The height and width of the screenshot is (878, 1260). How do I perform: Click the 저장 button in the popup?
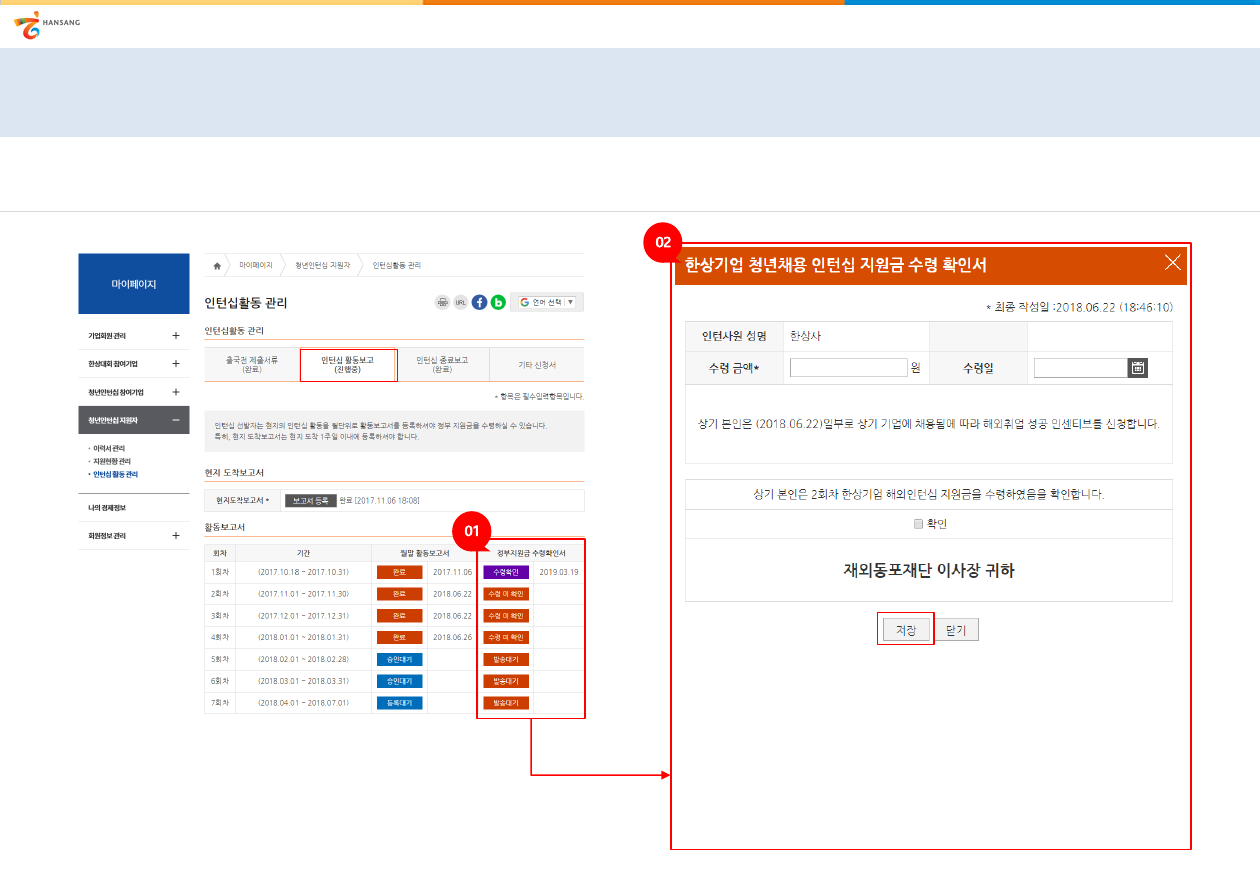(x=906, y=629)
